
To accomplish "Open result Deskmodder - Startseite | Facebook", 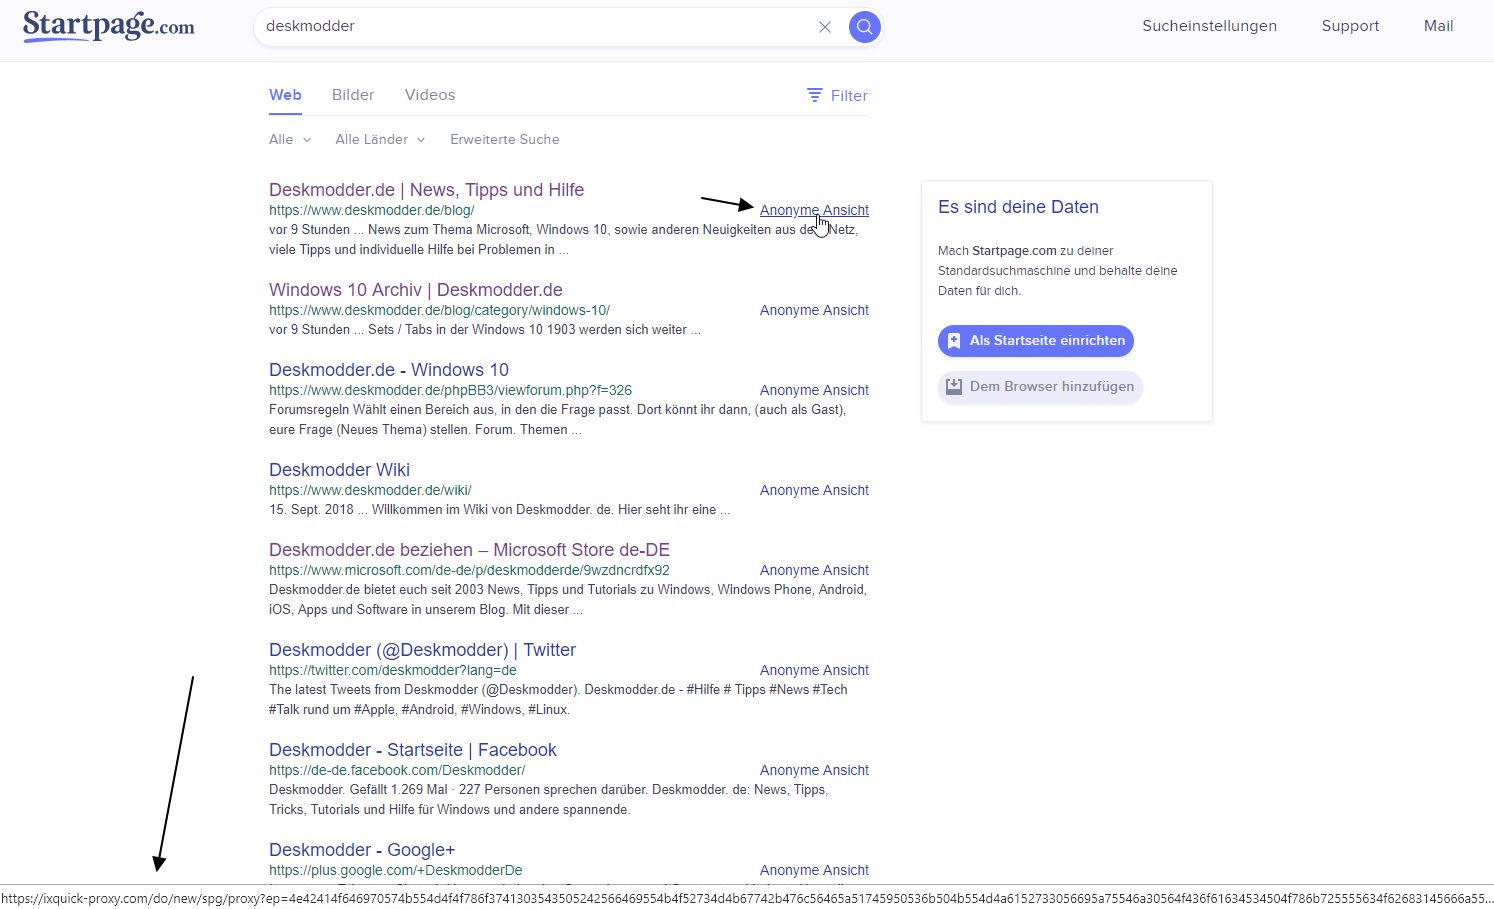I will click(413, 750).
